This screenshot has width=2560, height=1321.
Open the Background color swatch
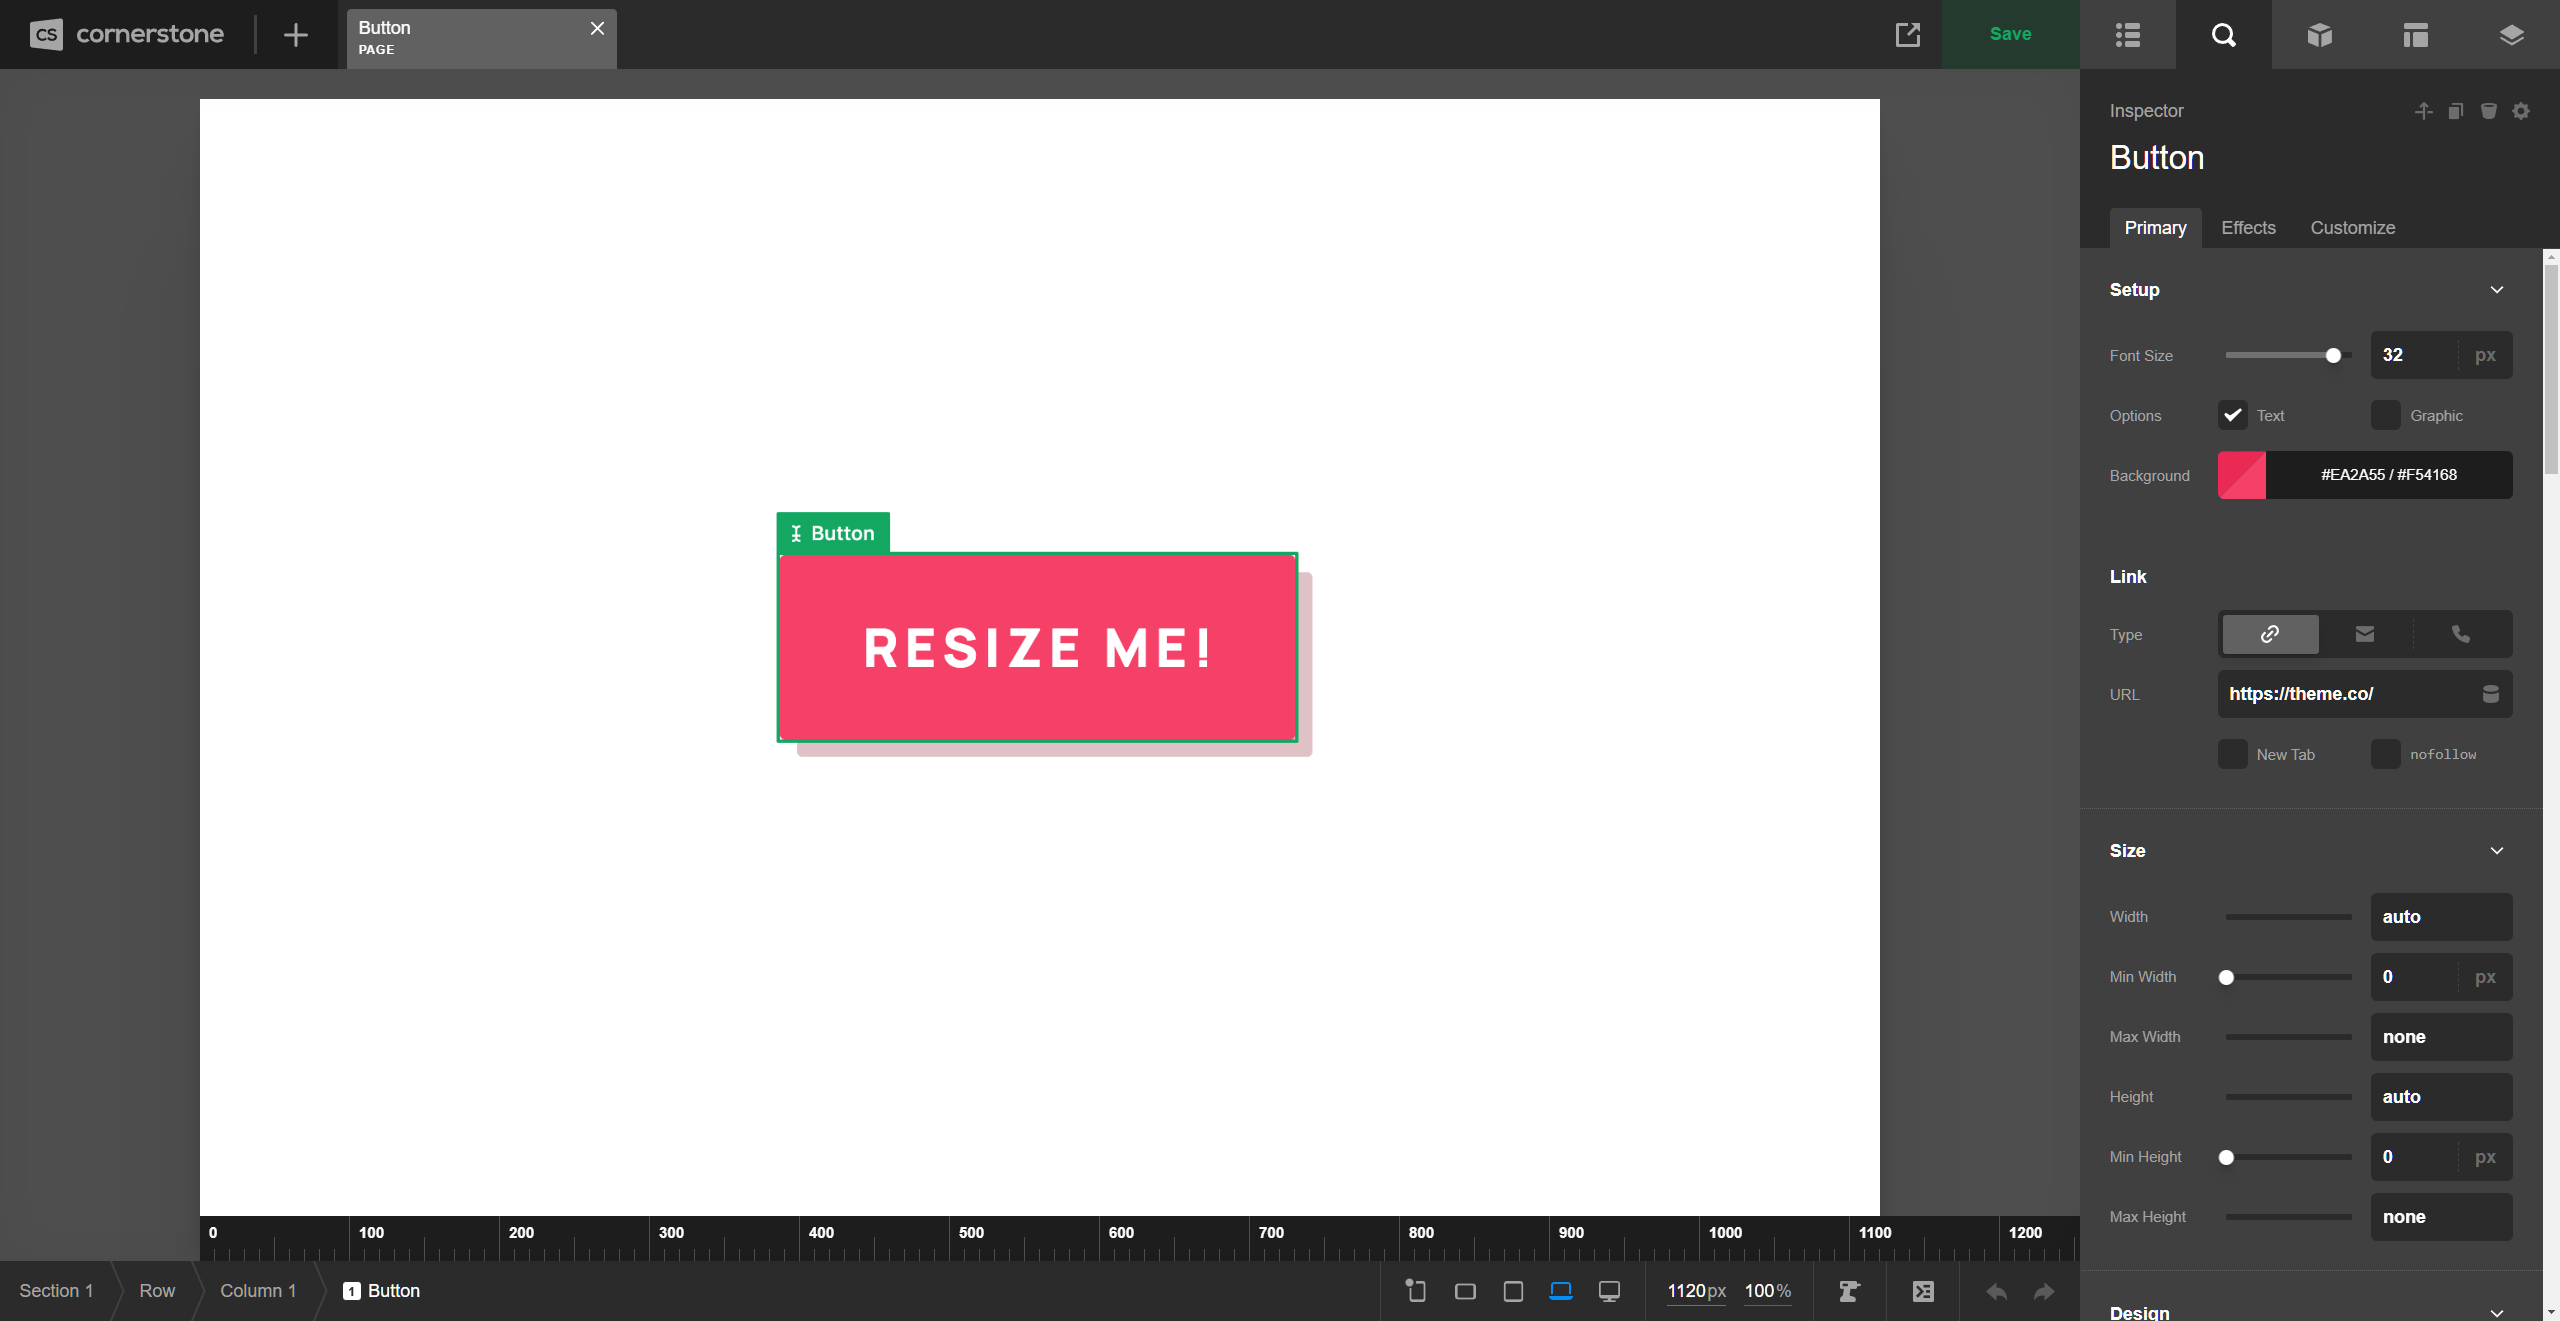point(2241,475)
